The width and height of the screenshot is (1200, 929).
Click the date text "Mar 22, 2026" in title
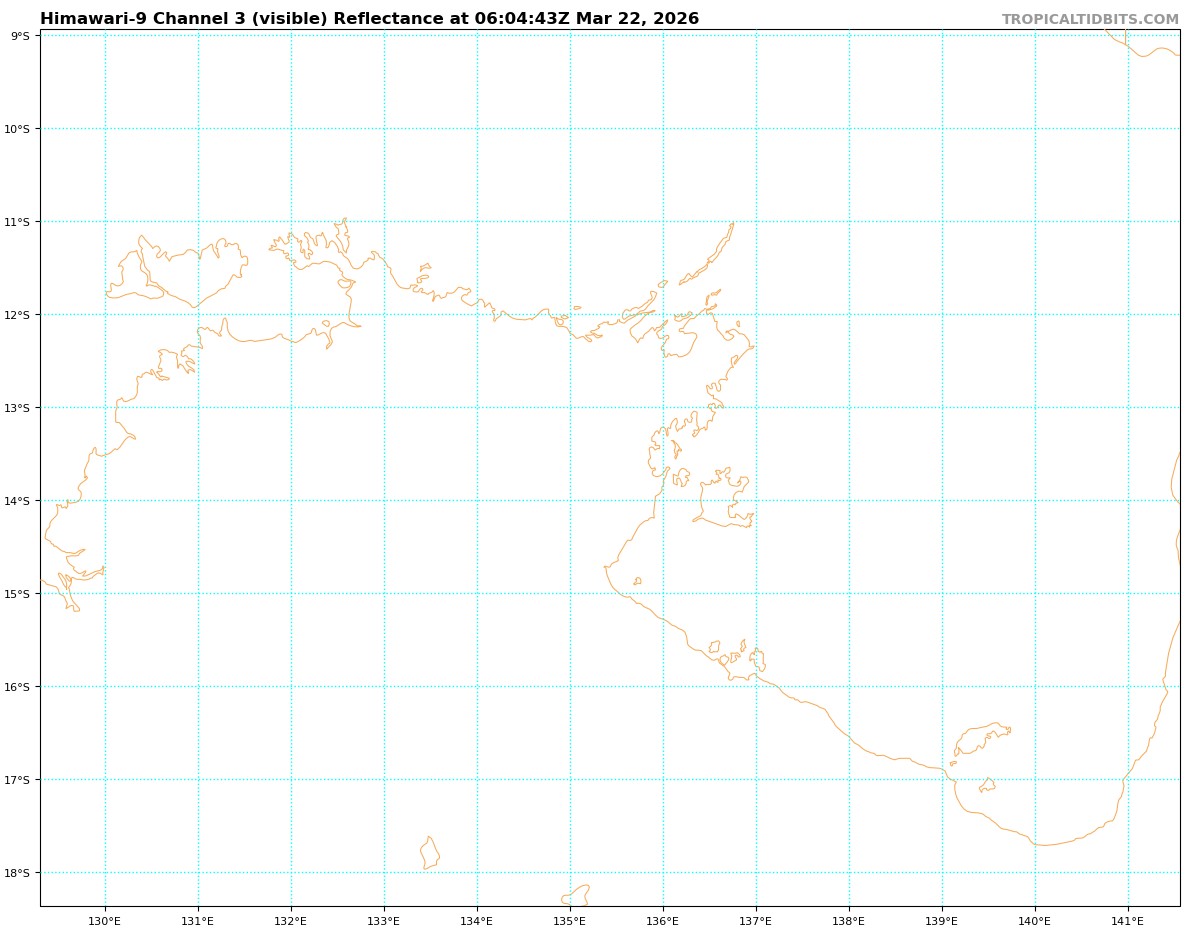tap(637, 19)
